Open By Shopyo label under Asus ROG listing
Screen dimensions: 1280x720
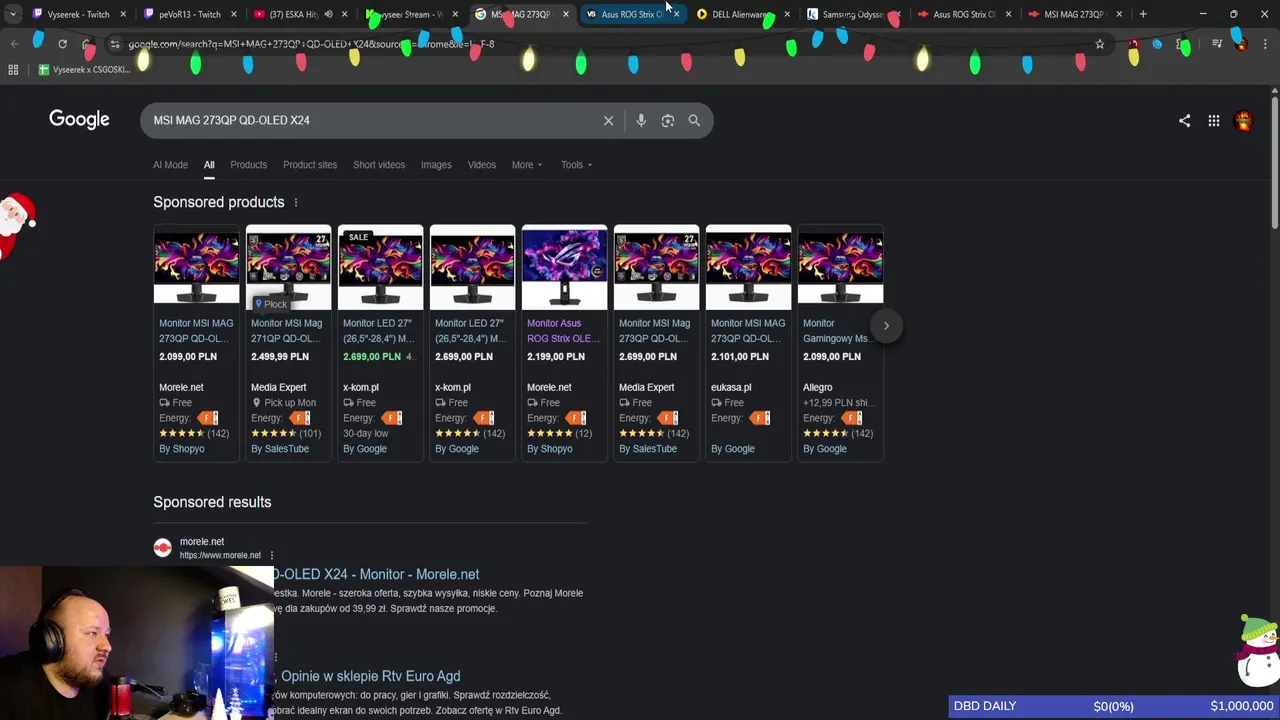click(x=550, y=449)
